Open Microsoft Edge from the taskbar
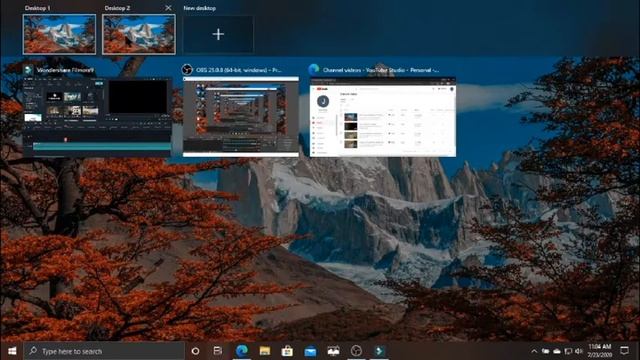 pos(242,351)
